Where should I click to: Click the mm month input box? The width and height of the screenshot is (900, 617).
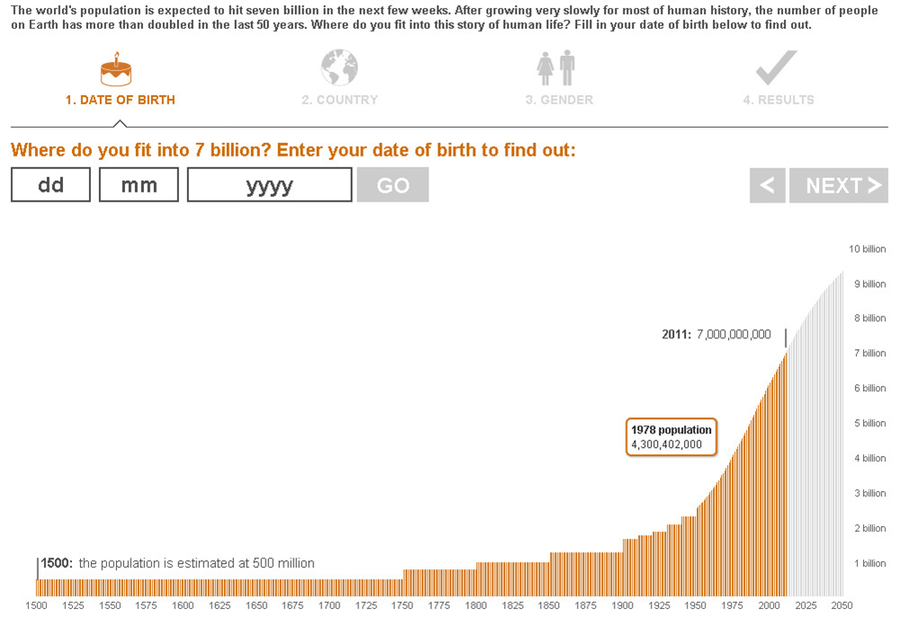click(139, 185)
